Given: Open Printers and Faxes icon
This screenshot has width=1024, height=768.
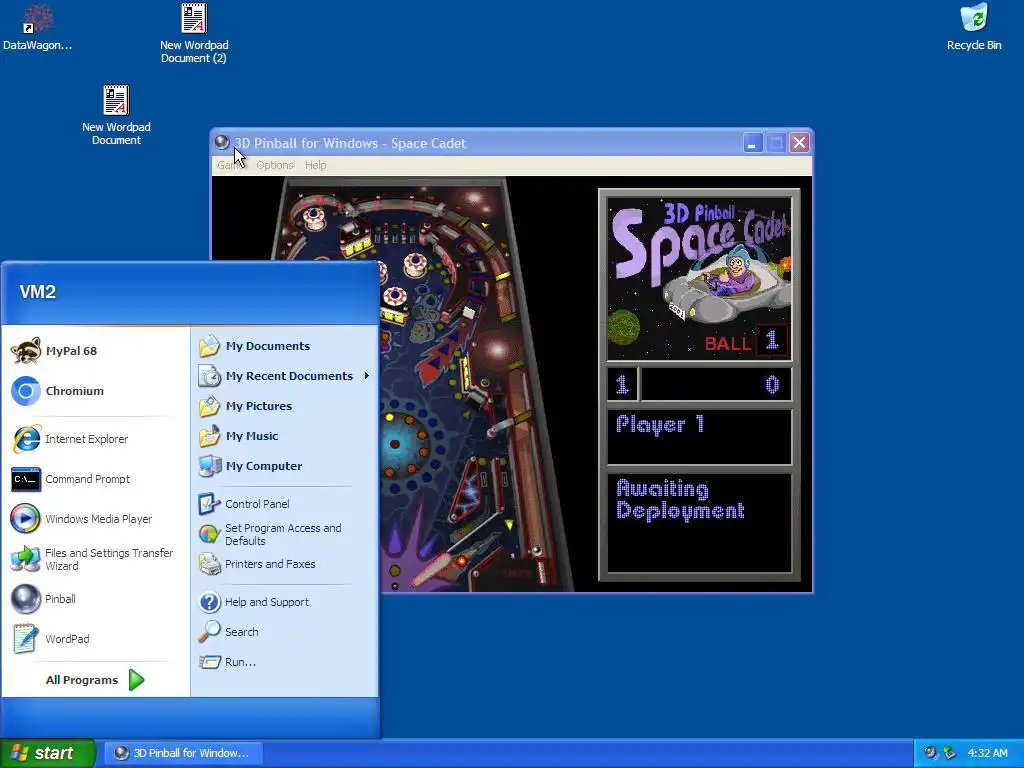Looking at the screenshot, I should coord(210,564).
